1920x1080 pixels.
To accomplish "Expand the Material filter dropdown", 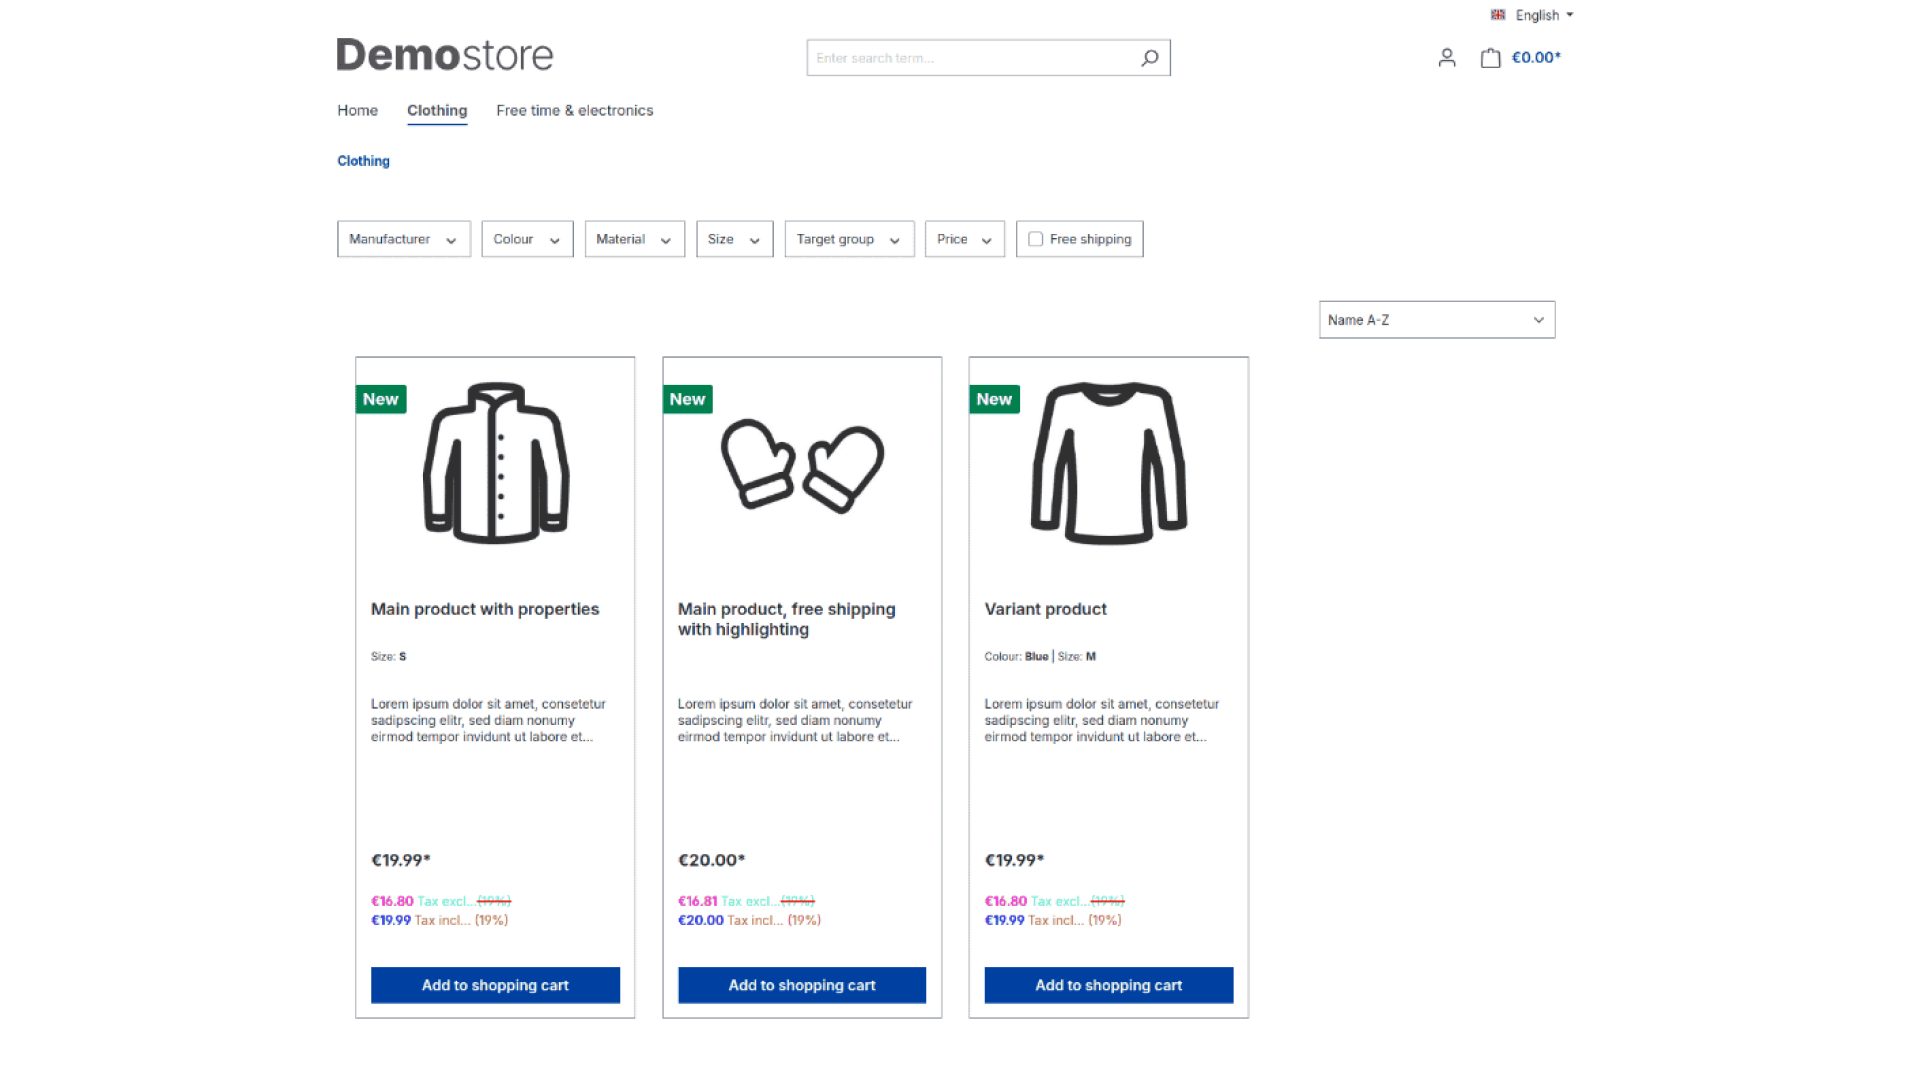I will point(634,239).
